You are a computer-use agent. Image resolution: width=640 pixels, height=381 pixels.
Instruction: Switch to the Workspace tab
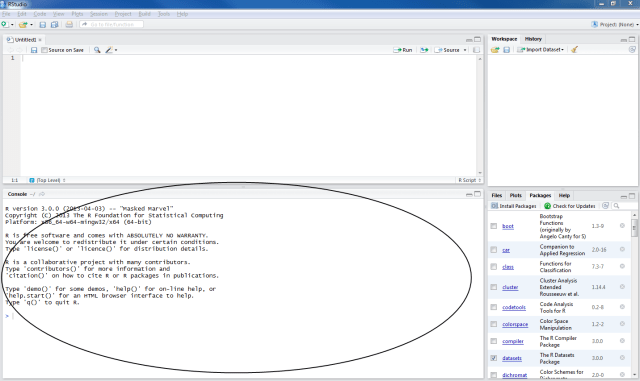tap(504, 39)
